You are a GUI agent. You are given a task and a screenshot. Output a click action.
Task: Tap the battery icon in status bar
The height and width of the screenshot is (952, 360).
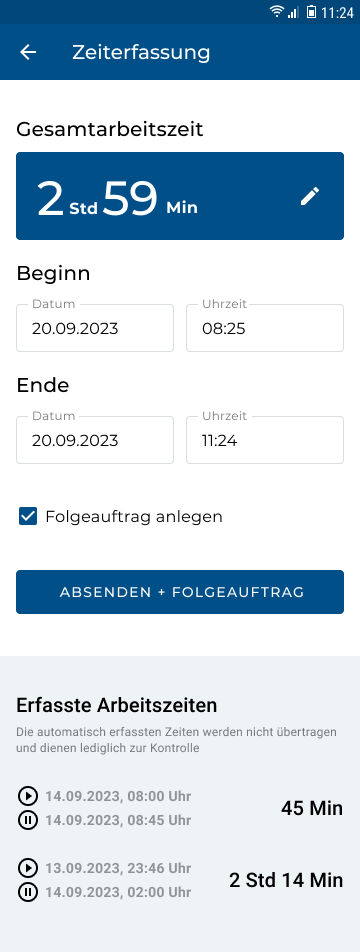[311, 12]
